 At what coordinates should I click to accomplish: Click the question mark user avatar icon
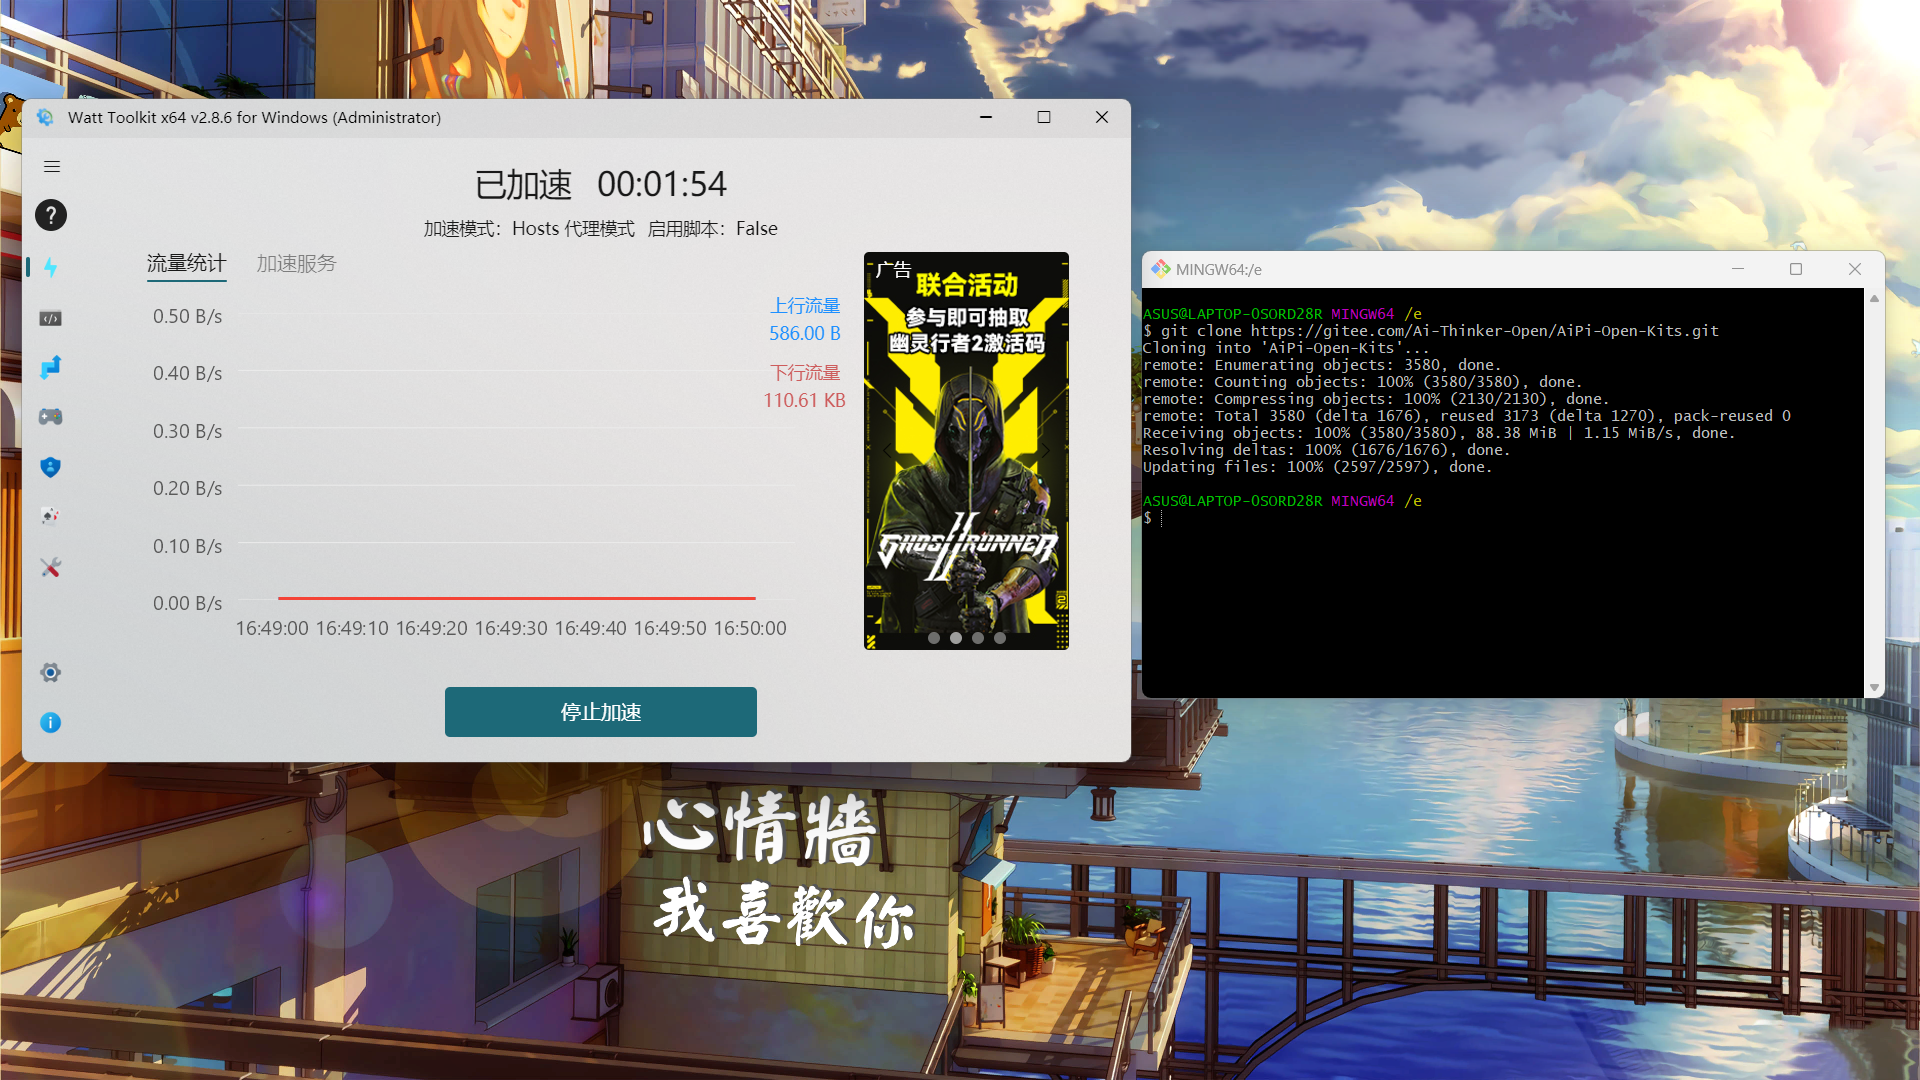coord(51,215)
